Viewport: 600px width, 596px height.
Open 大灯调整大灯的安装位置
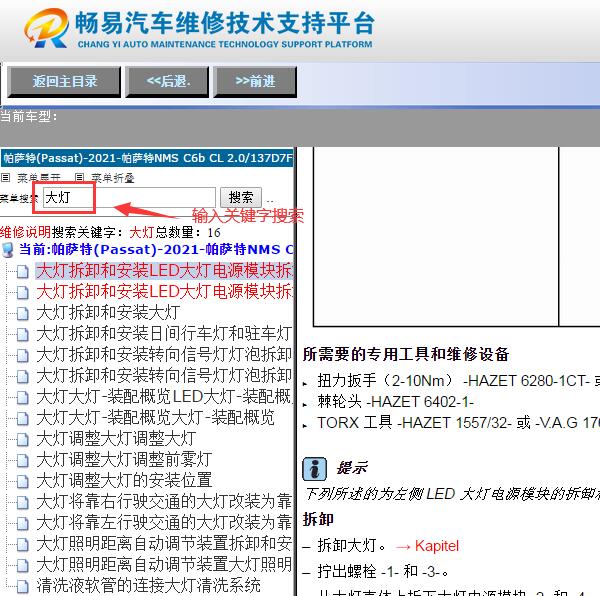(x=124, y=480)
